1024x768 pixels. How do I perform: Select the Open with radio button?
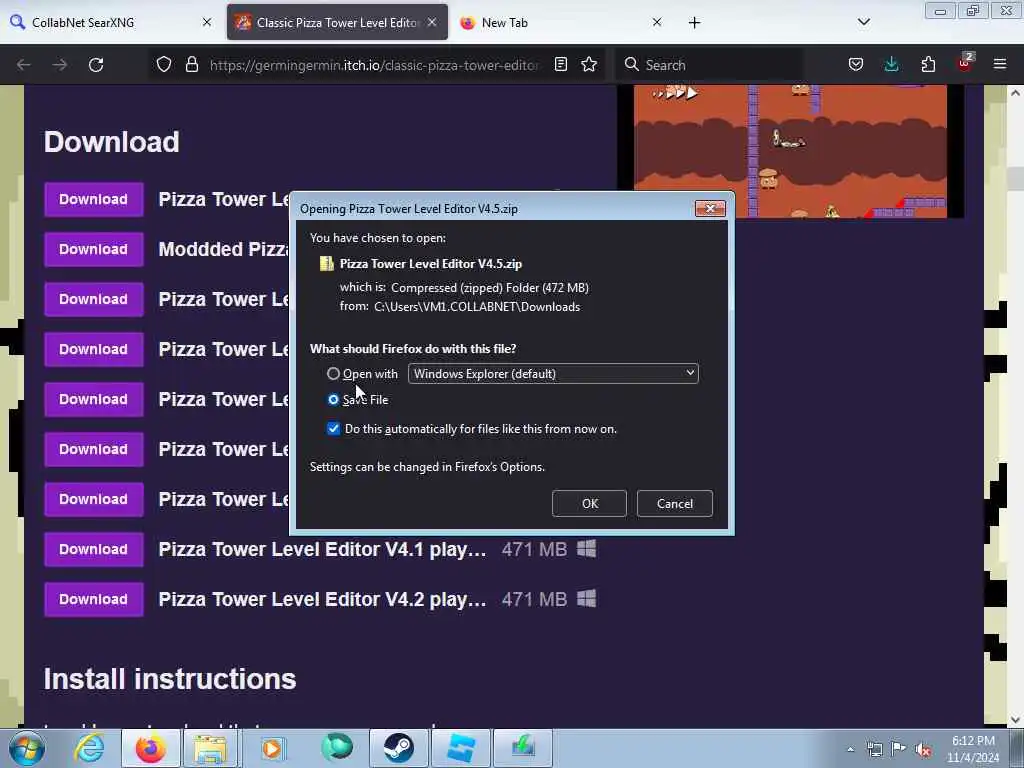pos(333,374)
